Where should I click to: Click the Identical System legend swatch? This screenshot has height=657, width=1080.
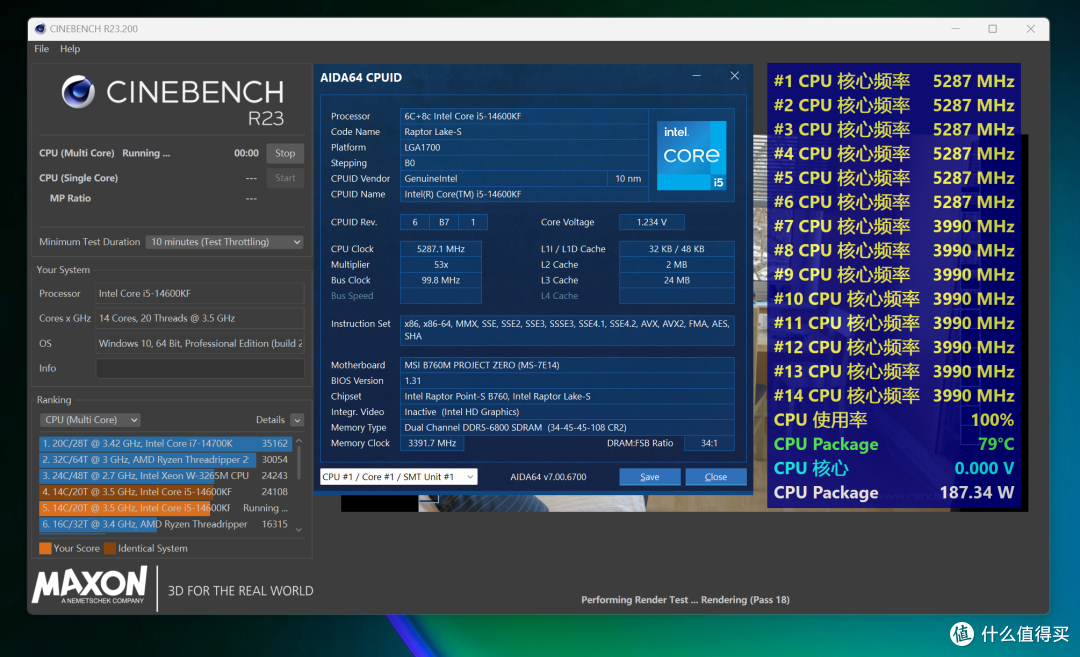pyautogui.click(x=110, y=548)
